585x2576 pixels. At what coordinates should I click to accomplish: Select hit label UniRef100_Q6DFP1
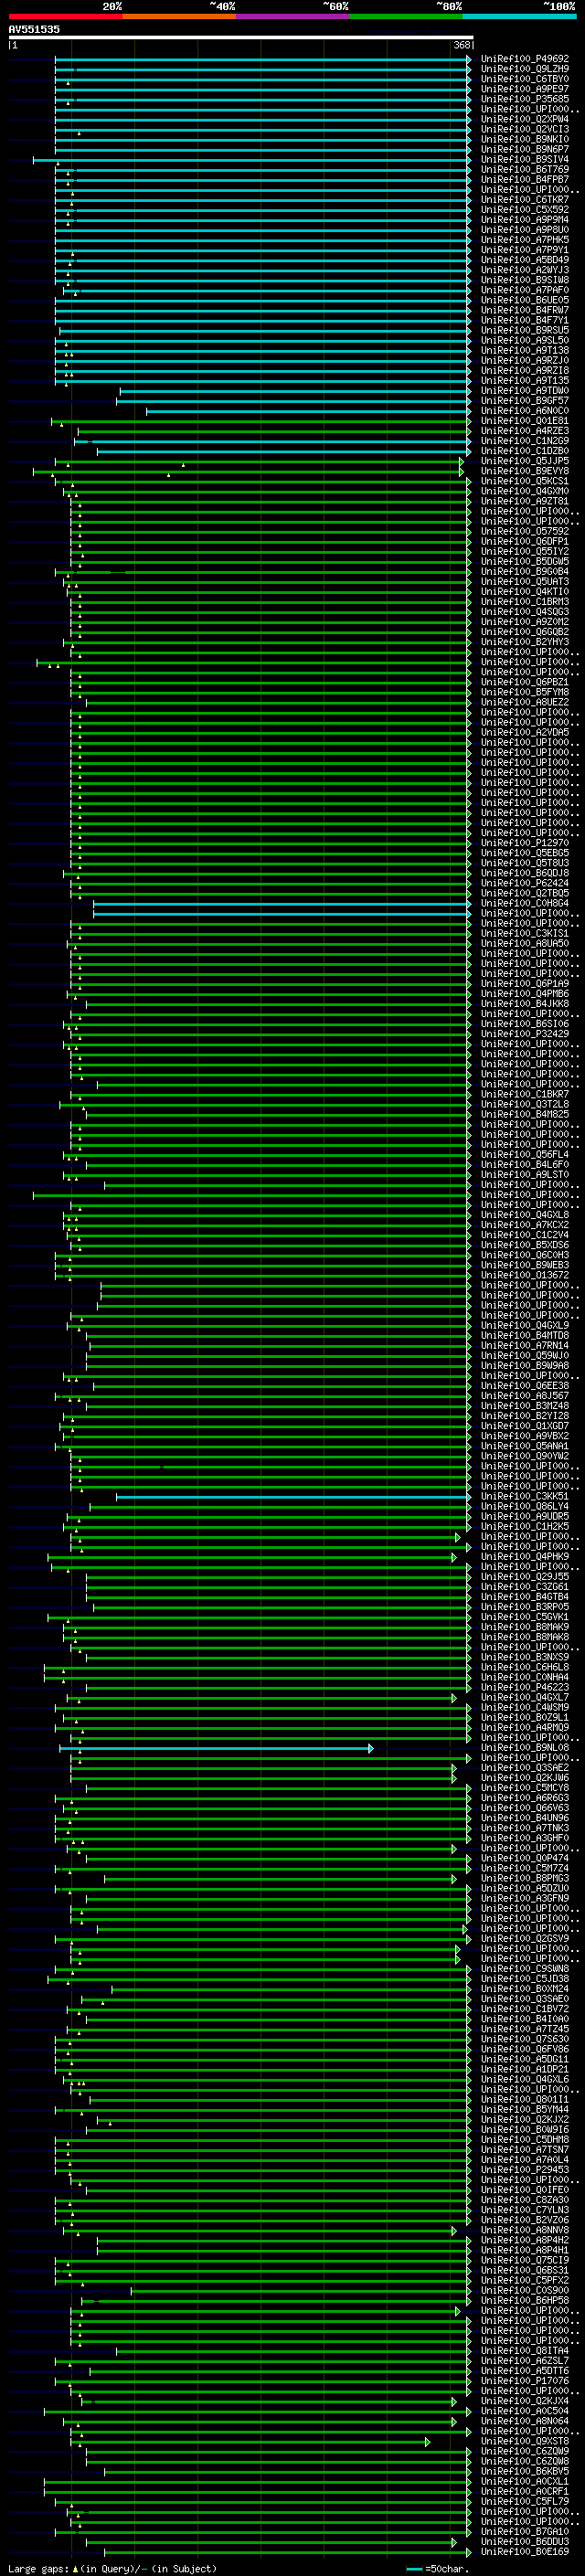click(x=525, y=541)
